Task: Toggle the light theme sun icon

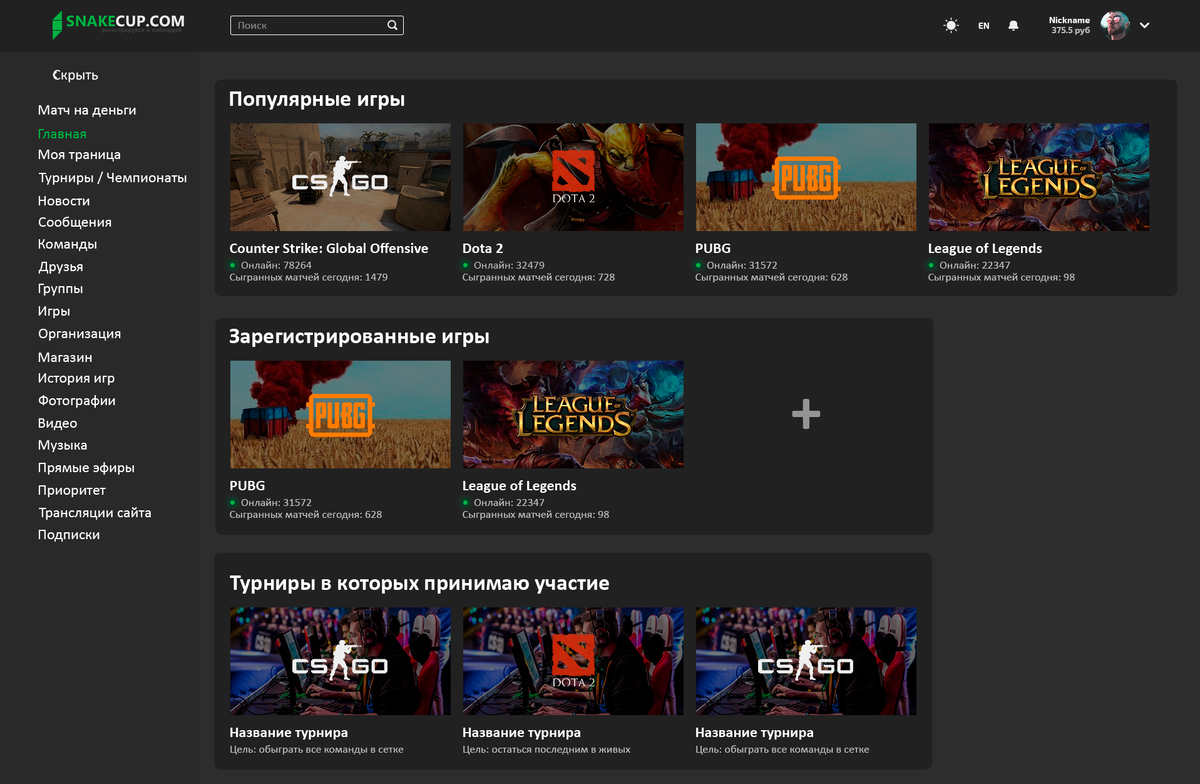Action: (x=951, y=26)
